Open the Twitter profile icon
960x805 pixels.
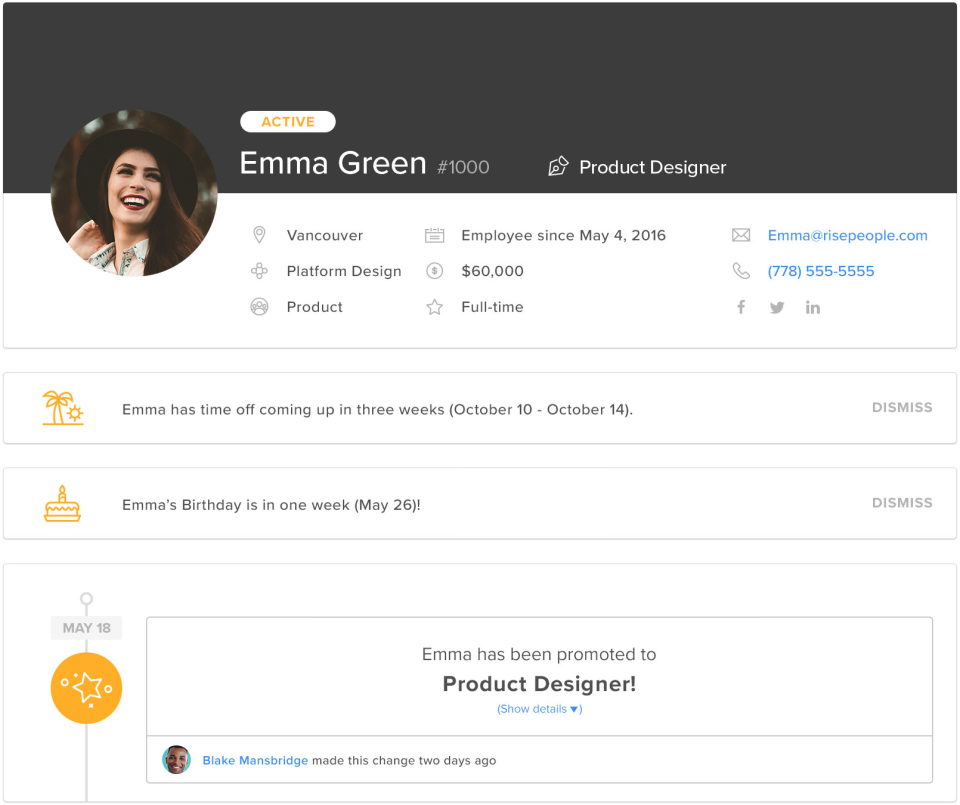point(777,307)
